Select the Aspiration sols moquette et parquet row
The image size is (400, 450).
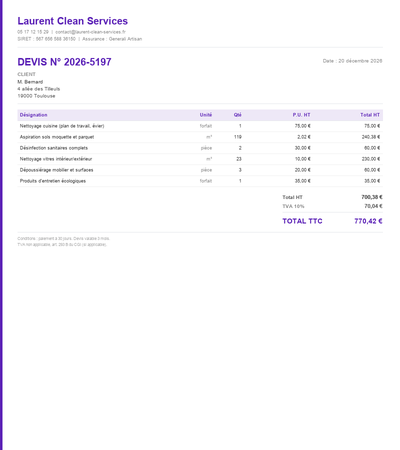200,137
